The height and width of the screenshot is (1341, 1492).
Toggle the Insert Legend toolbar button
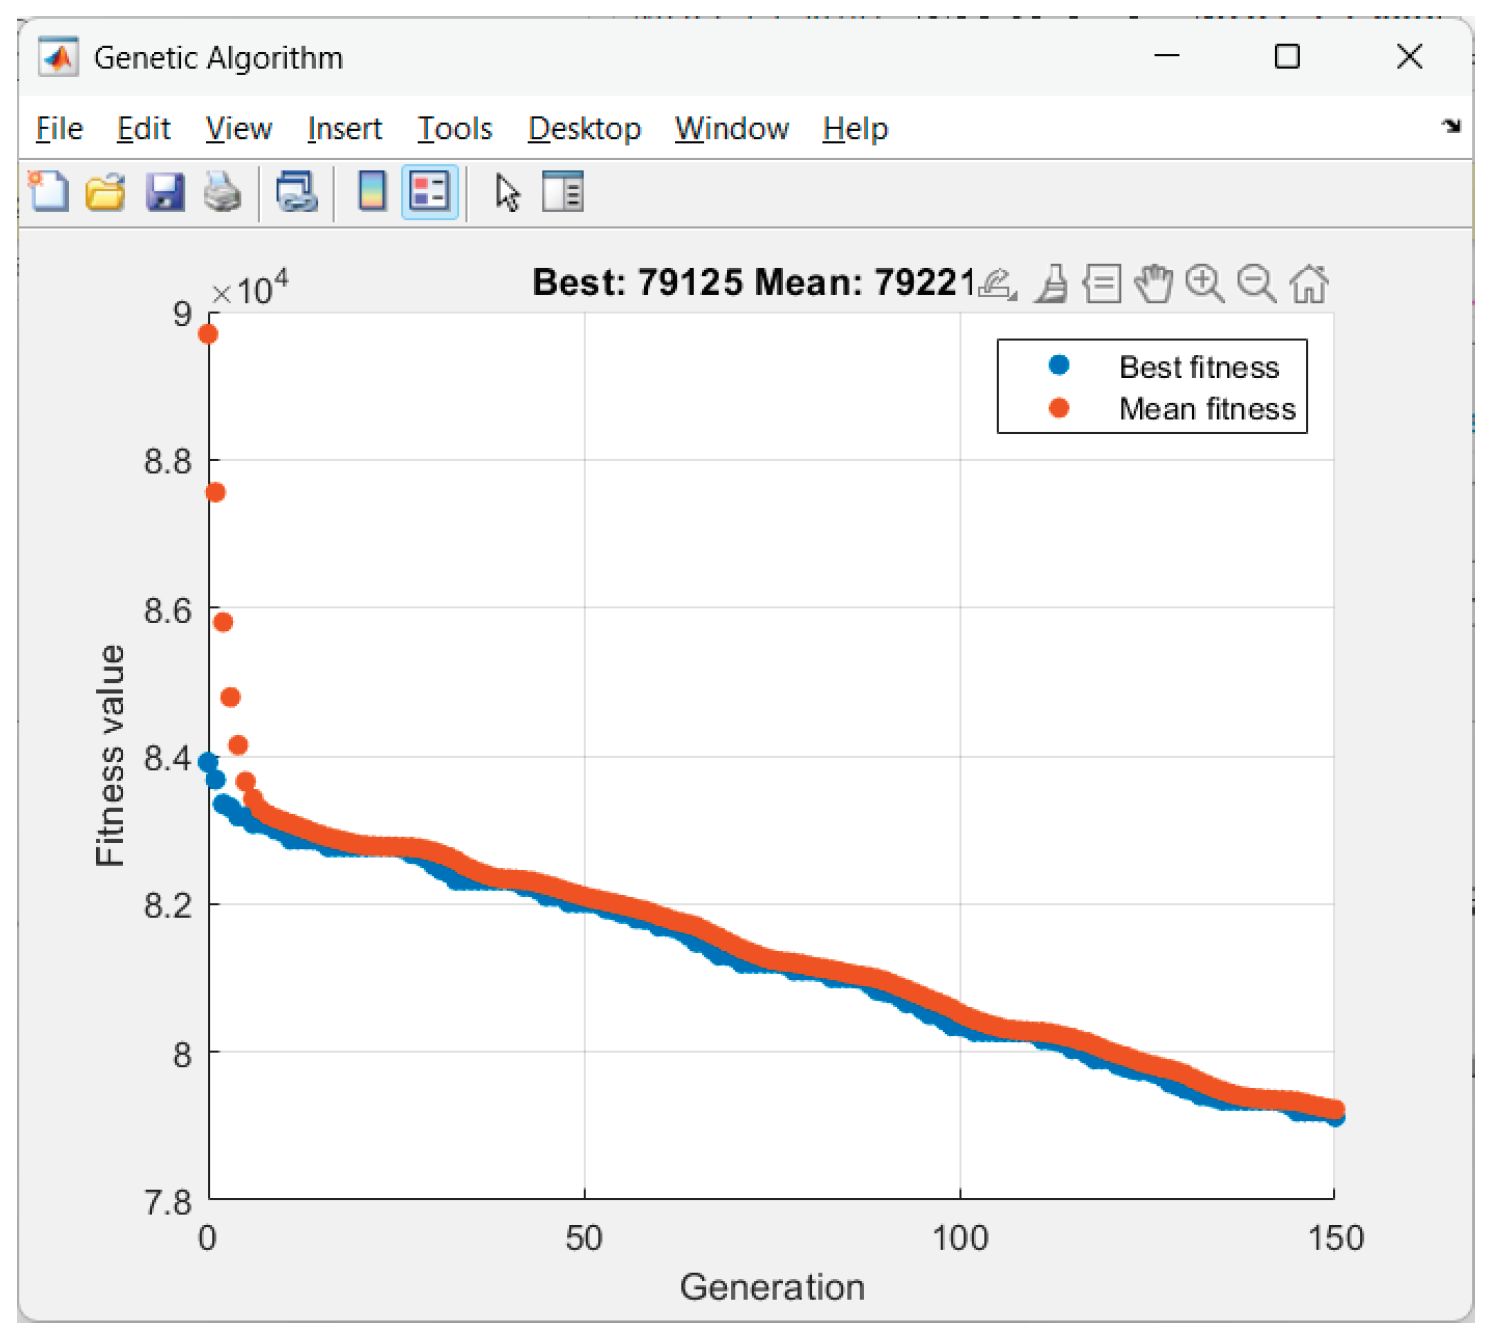point(430,191)
